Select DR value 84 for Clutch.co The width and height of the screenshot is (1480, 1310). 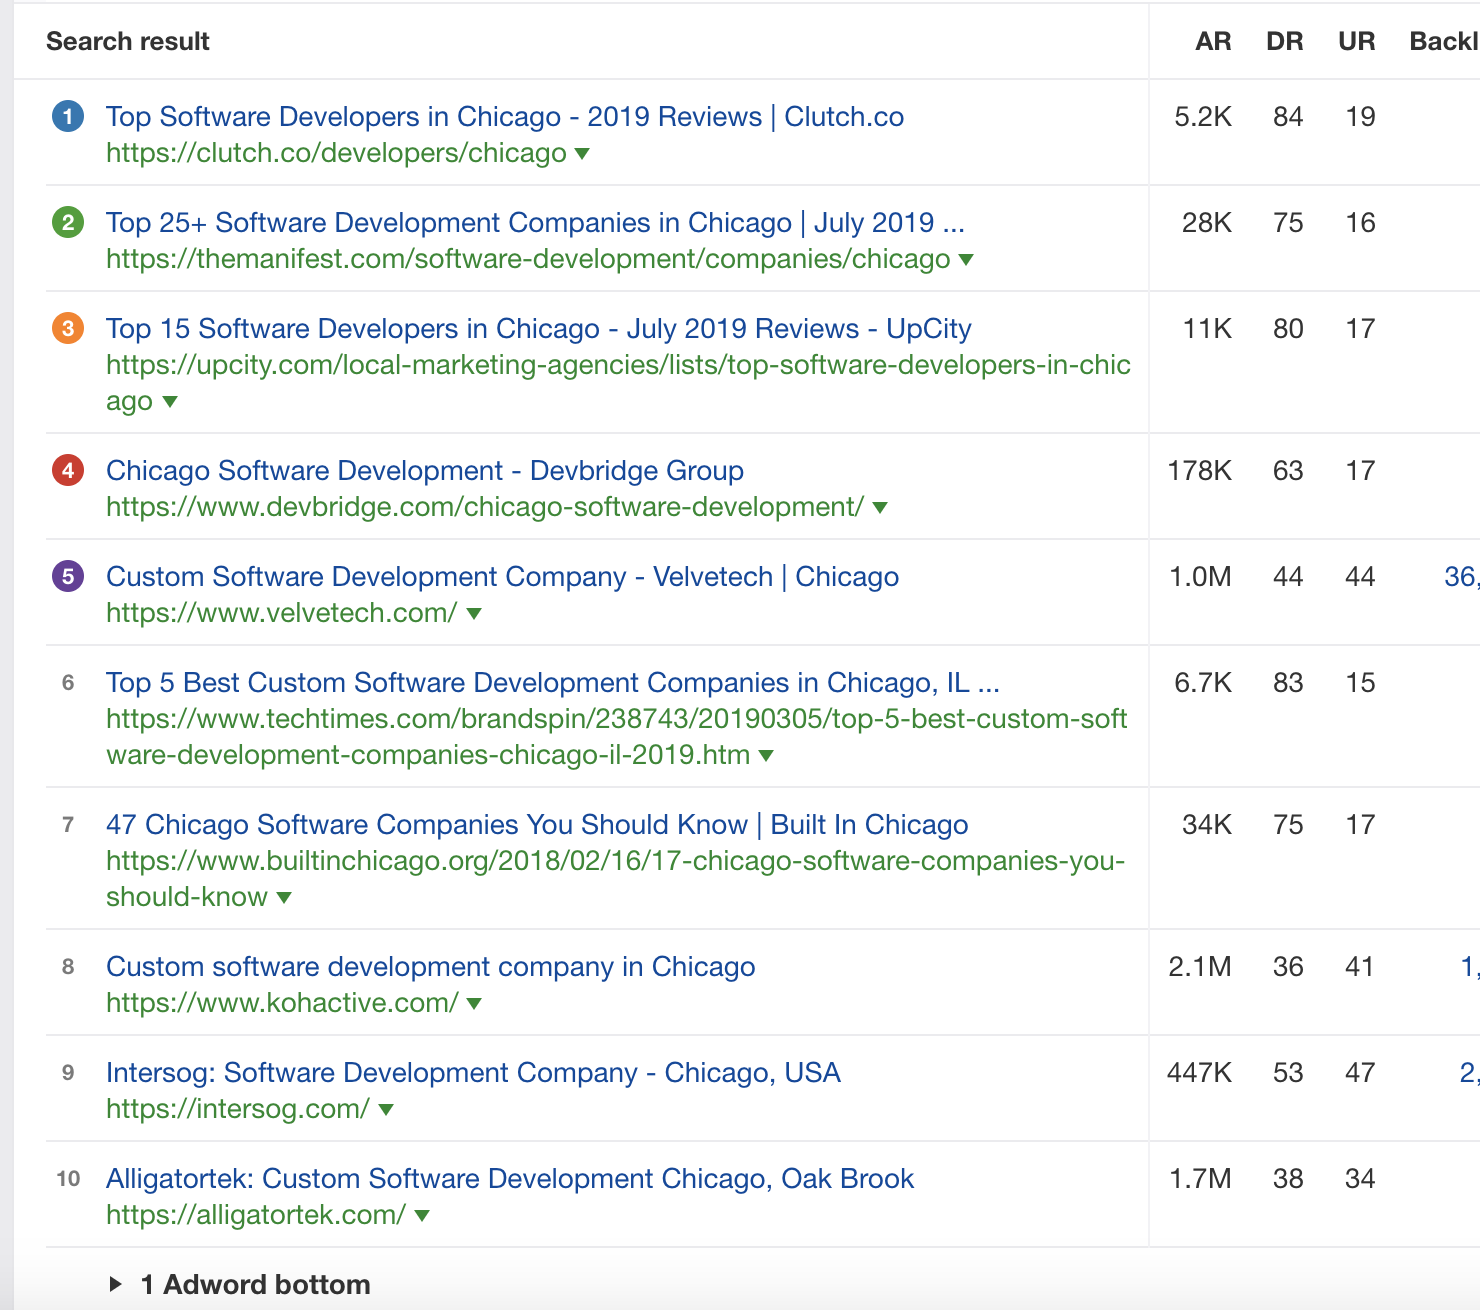(1288, 117)
